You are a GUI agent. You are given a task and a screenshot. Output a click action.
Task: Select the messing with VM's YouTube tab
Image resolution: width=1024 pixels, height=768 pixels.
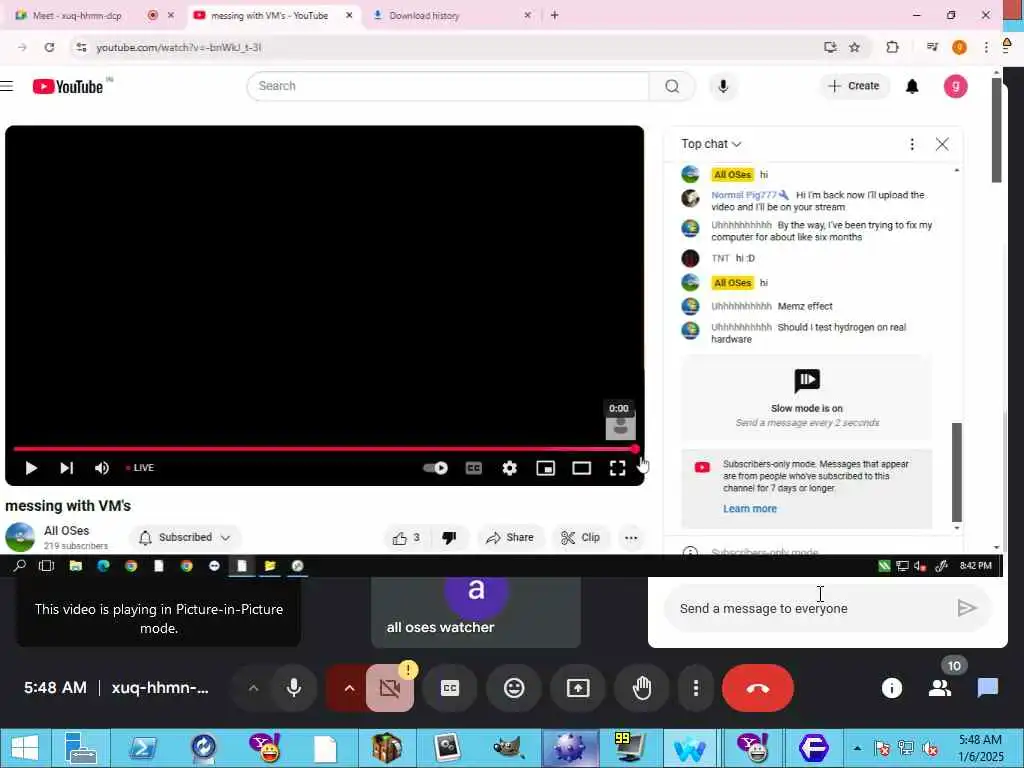tap(270, 15)
